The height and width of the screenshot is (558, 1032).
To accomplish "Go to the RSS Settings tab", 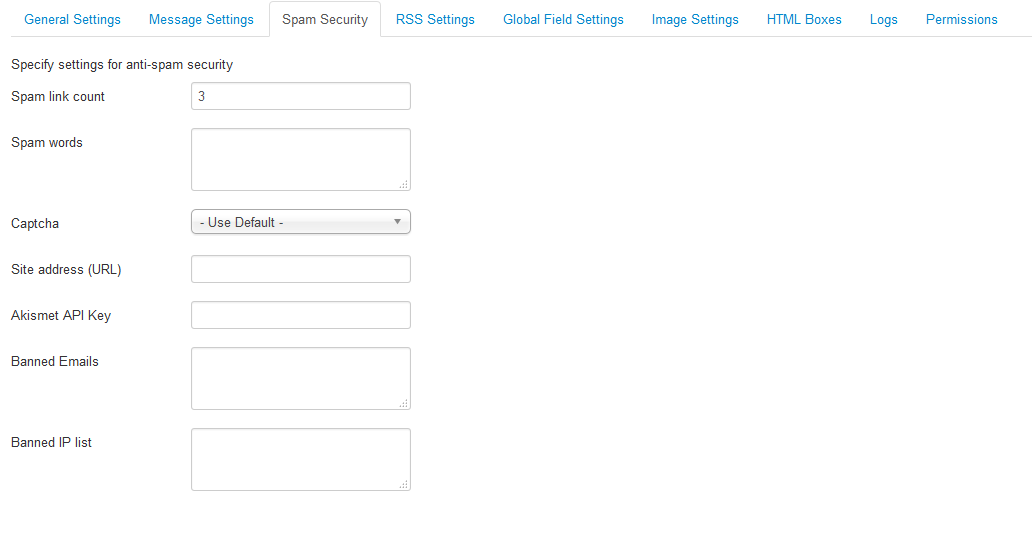I will point(435,19).
